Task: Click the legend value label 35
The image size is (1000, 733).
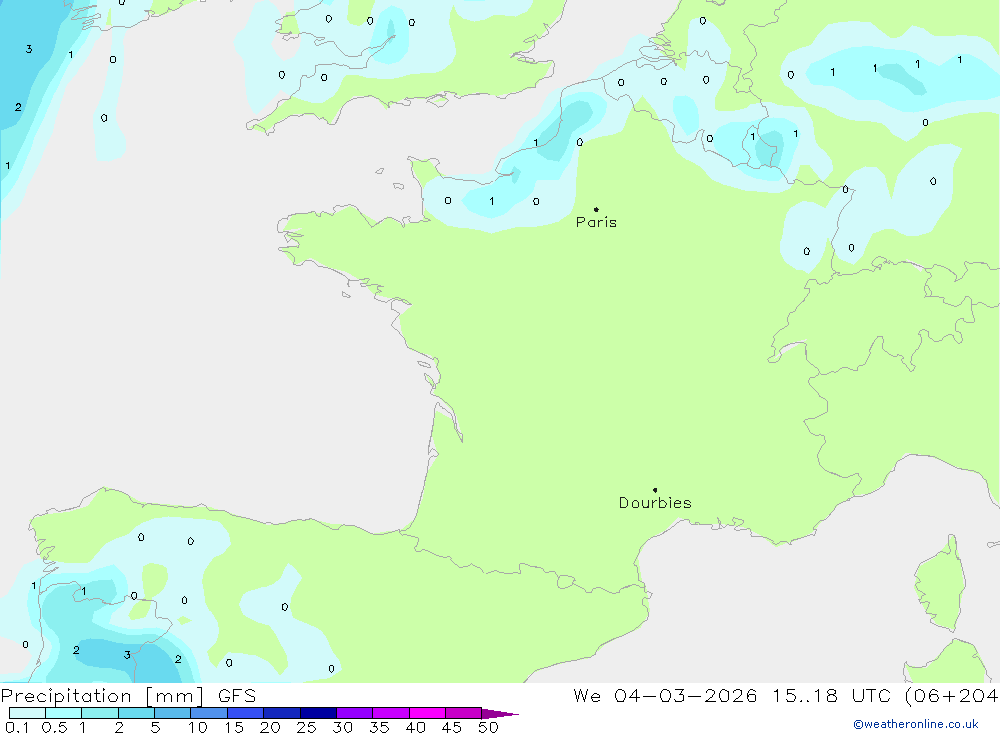Action: [379, 727]
